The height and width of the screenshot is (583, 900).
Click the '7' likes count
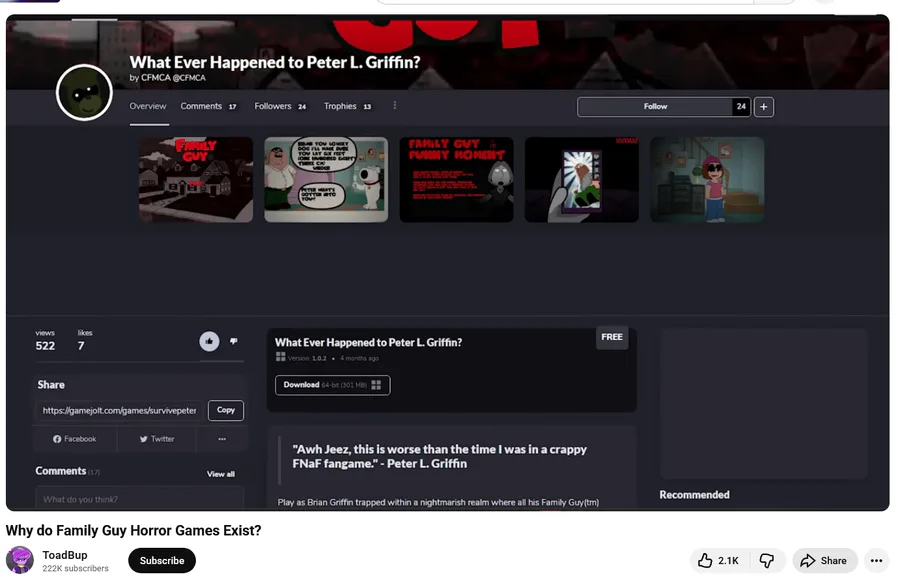point(81,346)
